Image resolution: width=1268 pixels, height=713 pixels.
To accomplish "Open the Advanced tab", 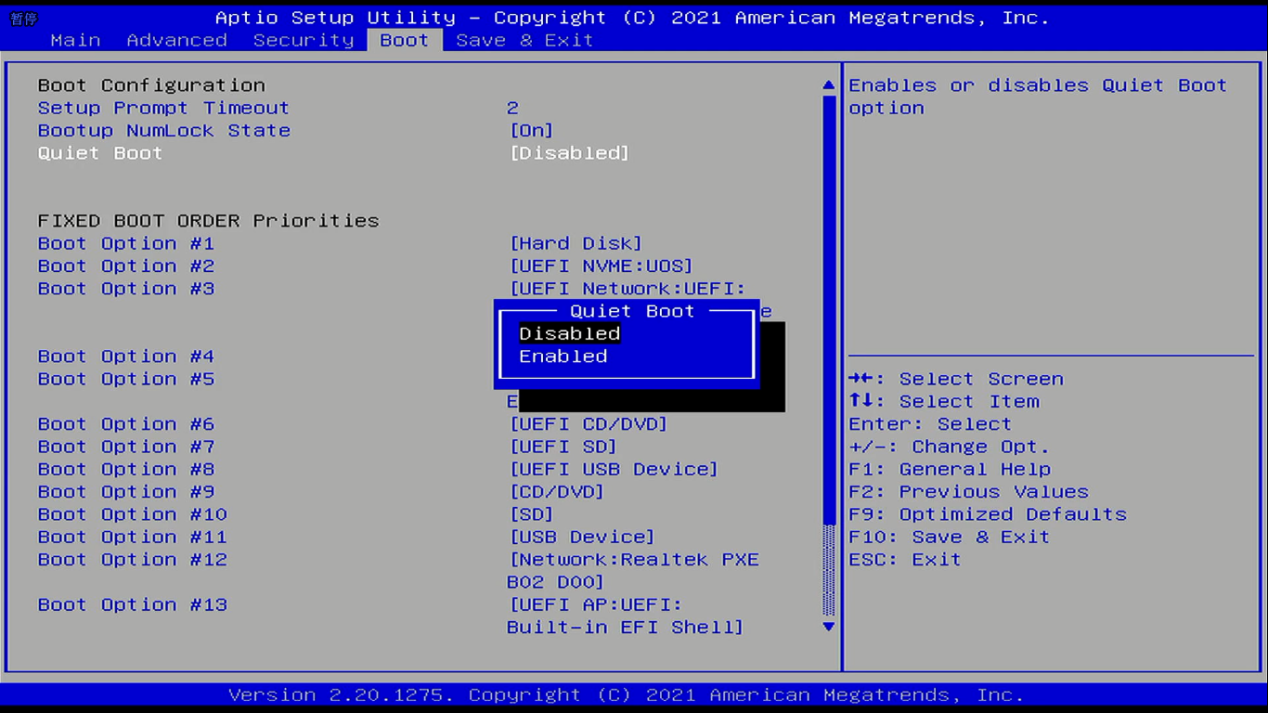I will pos(177,41).
